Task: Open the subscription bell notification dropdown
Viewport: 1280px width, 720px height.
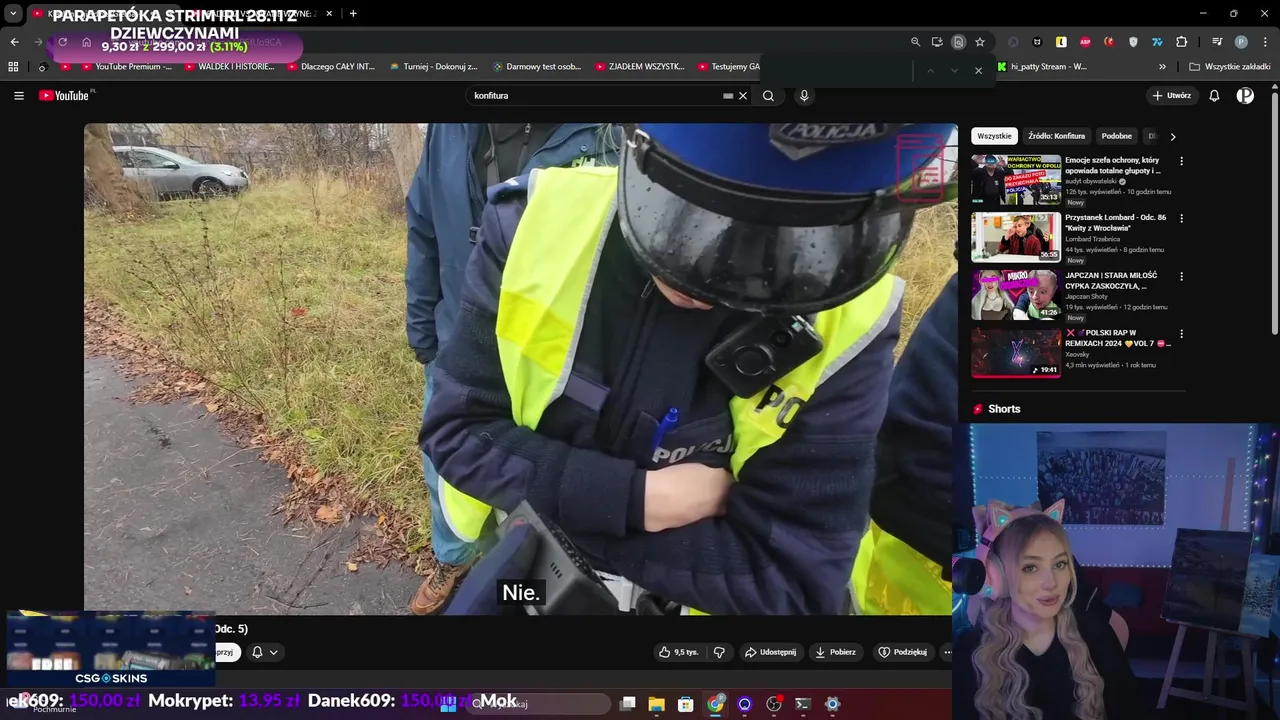Action: [x=265, y=652]
